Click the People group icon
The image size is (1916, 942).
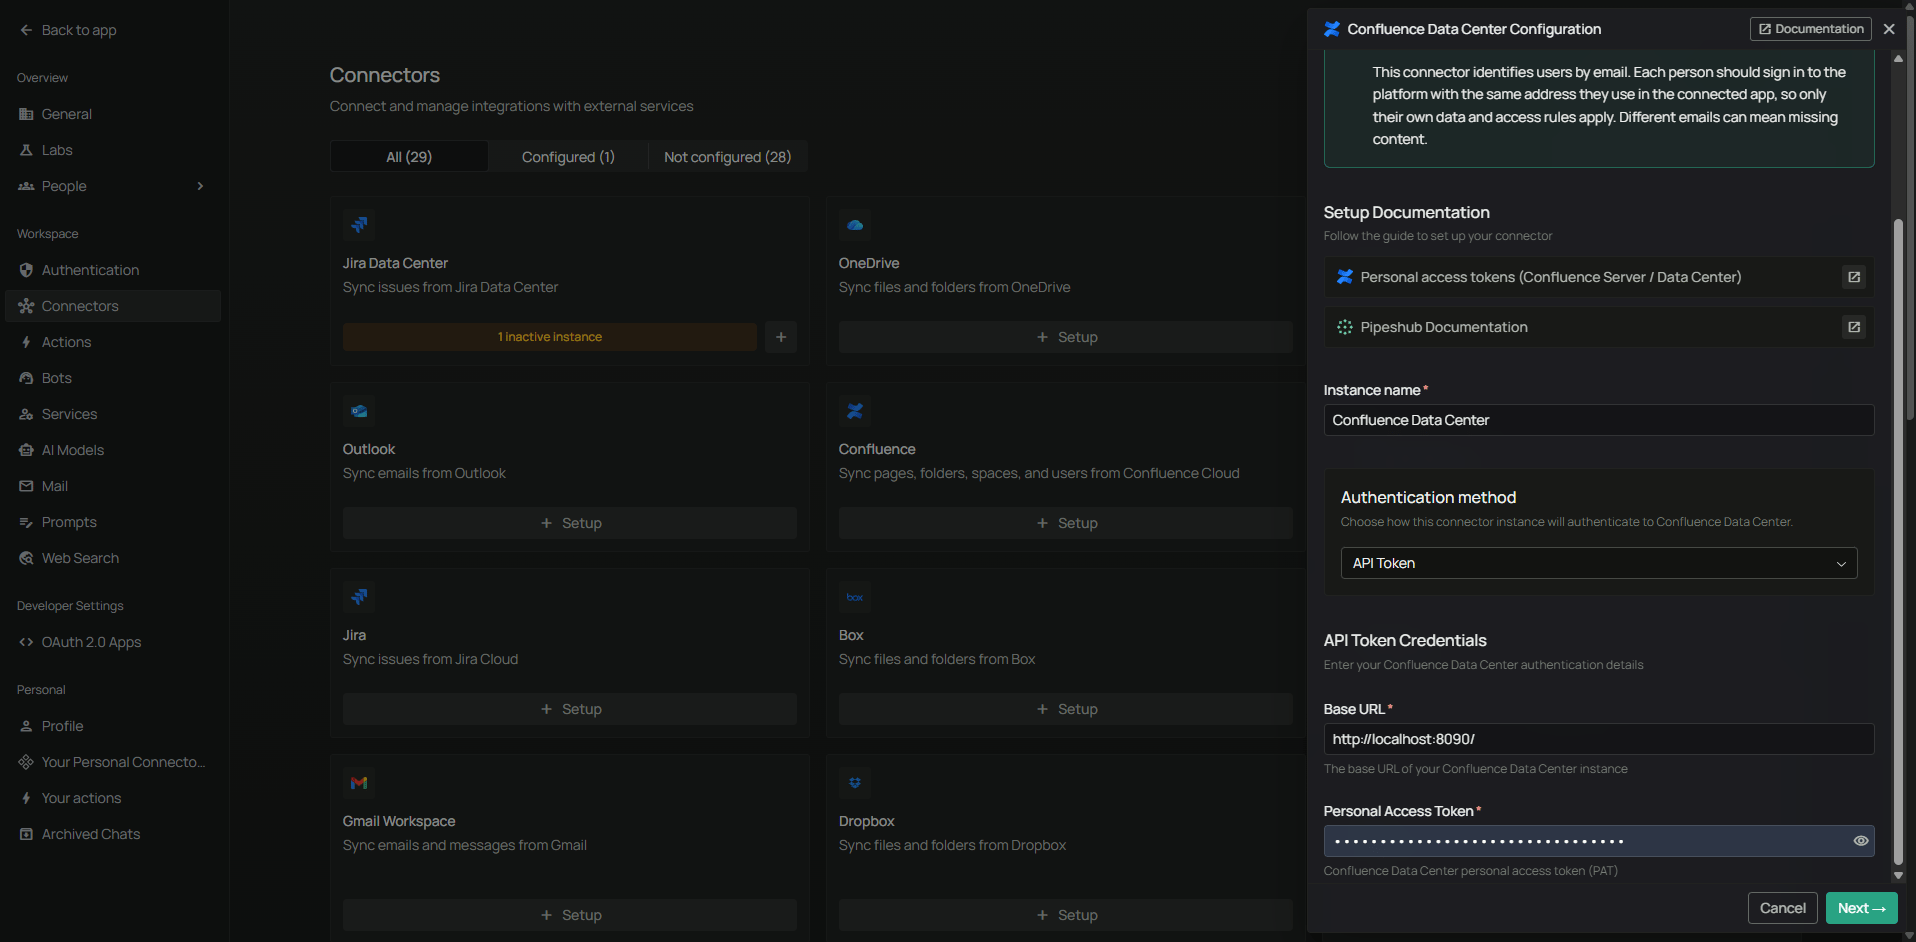click(x=26, y=186)
